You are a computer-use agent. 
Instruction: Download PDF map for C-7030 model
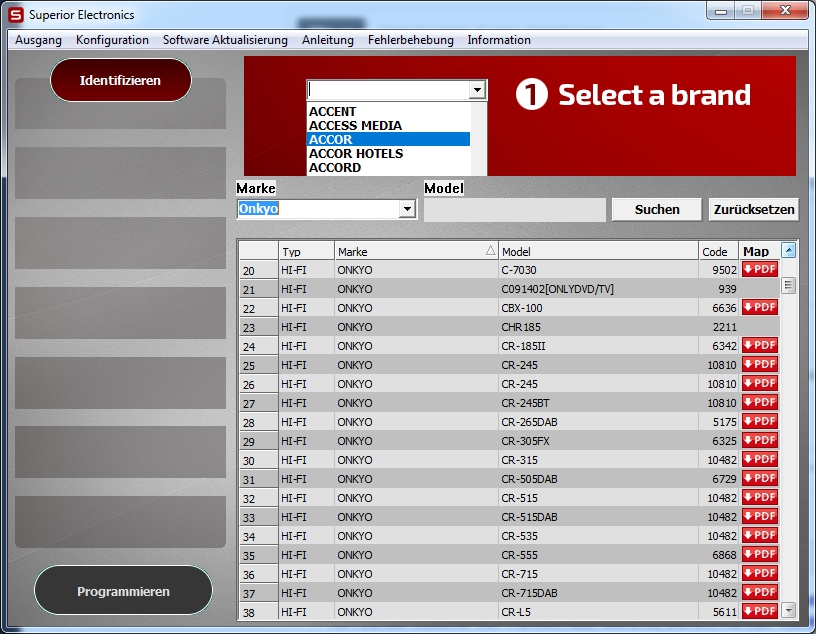pyautogui.click(x=759, y=269)
